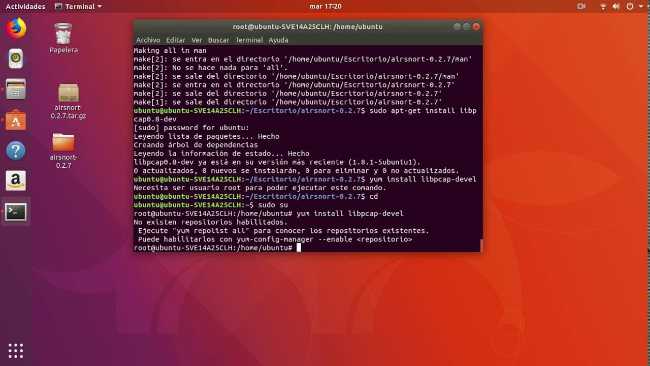Image resolution: width=650 pixels, height=366 pixels.
Task: Click the '0 actualizados, 0 nuevos' line
Action: tap(296, 171)
